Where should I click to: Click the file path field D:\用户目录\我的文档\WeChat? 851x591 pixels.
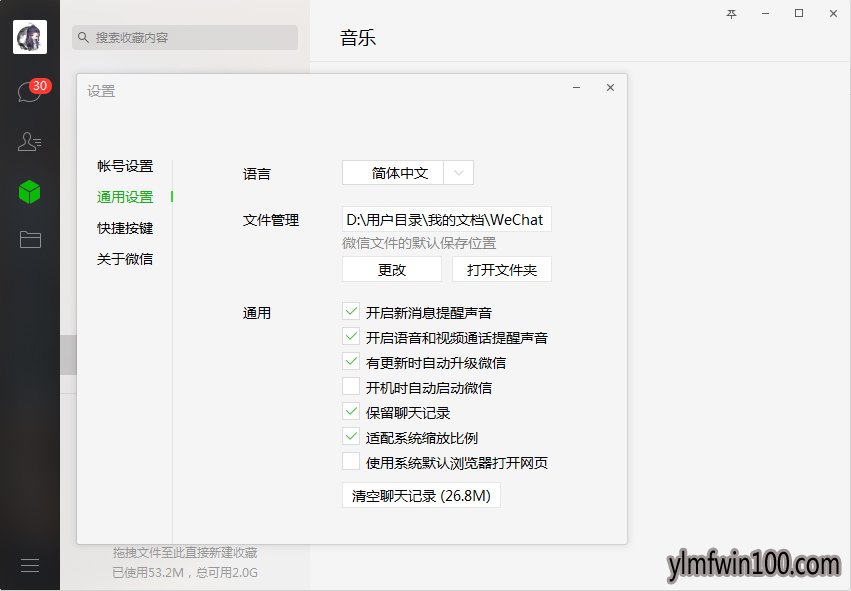[447, 220]
